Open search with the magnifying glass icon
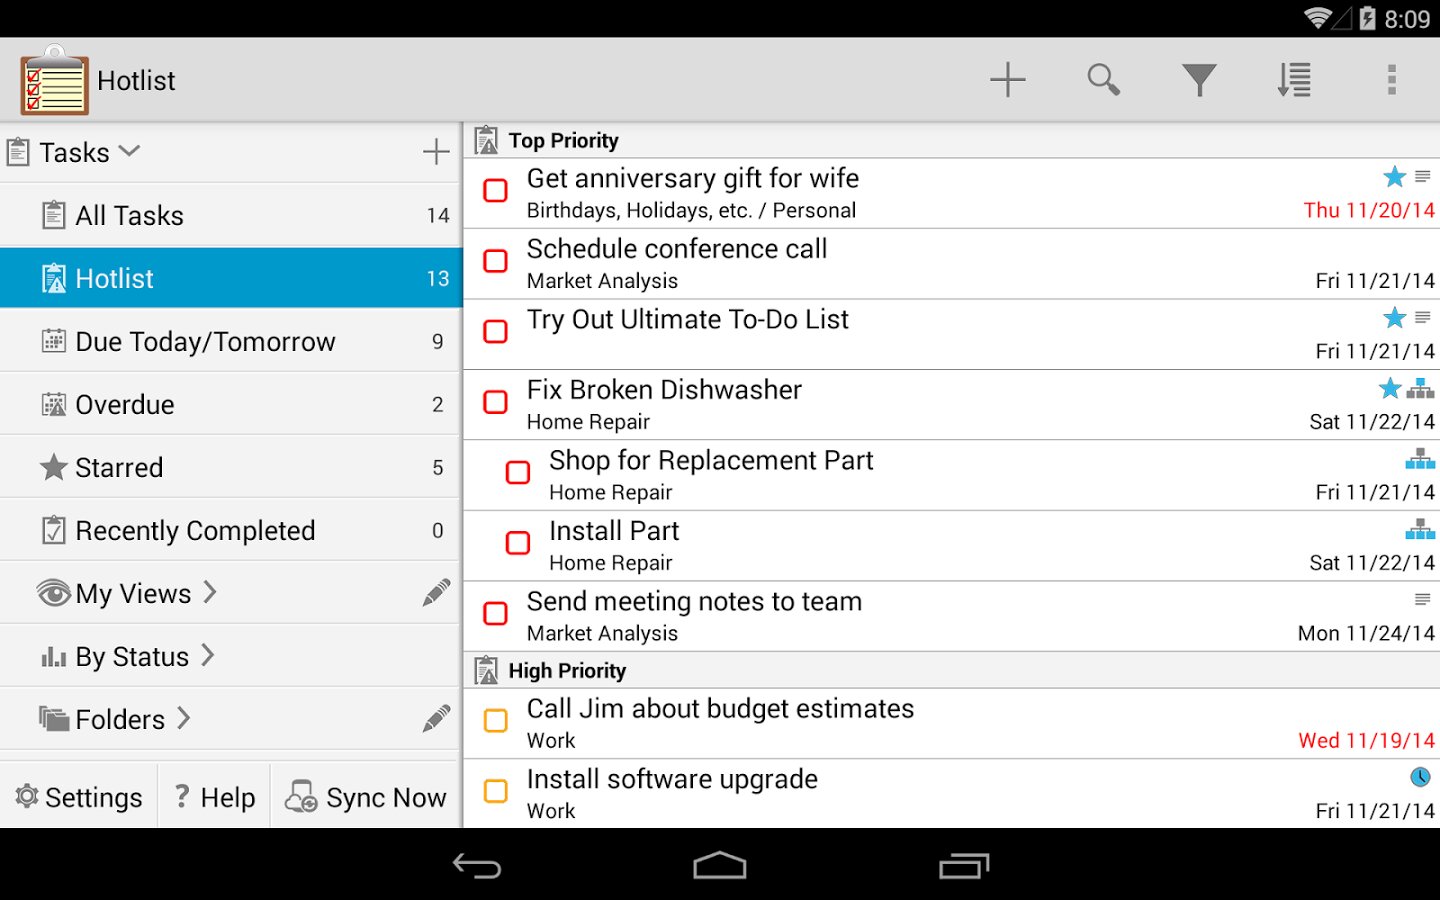Screen dimensions: 1440x900 point(1103,80)
